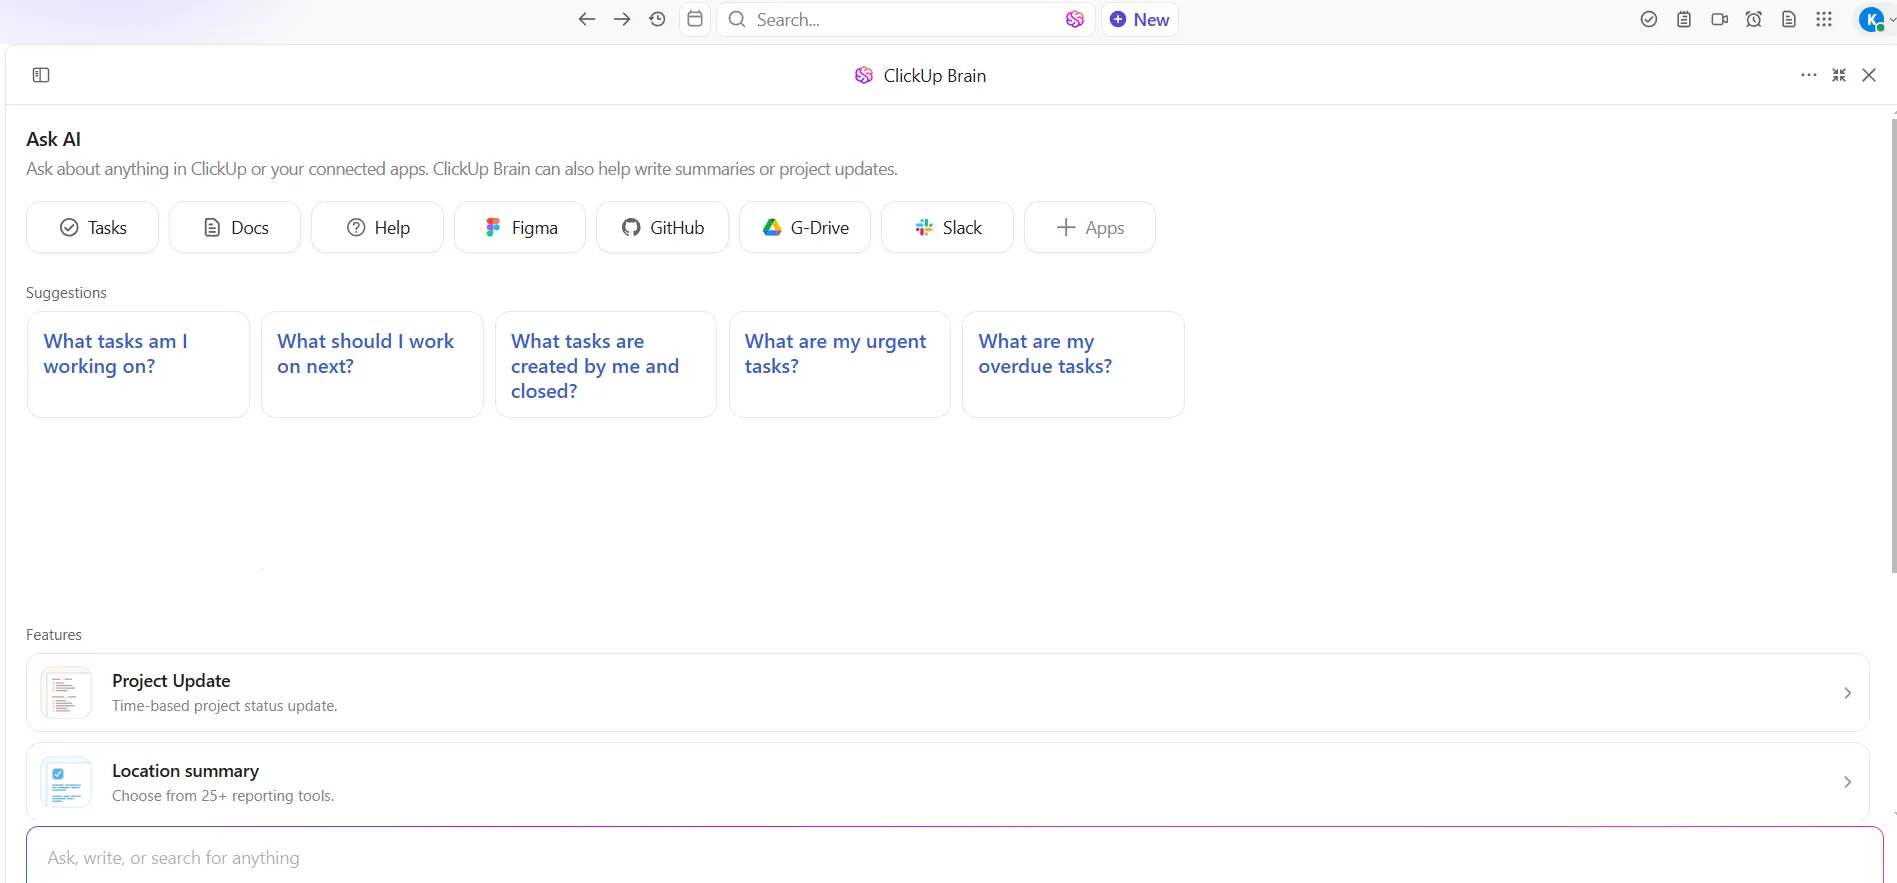This screenshot has width=1897, height=883.
Task: Focus the 'Ask, write, or search for anything' box
Action: pos(955,857)
